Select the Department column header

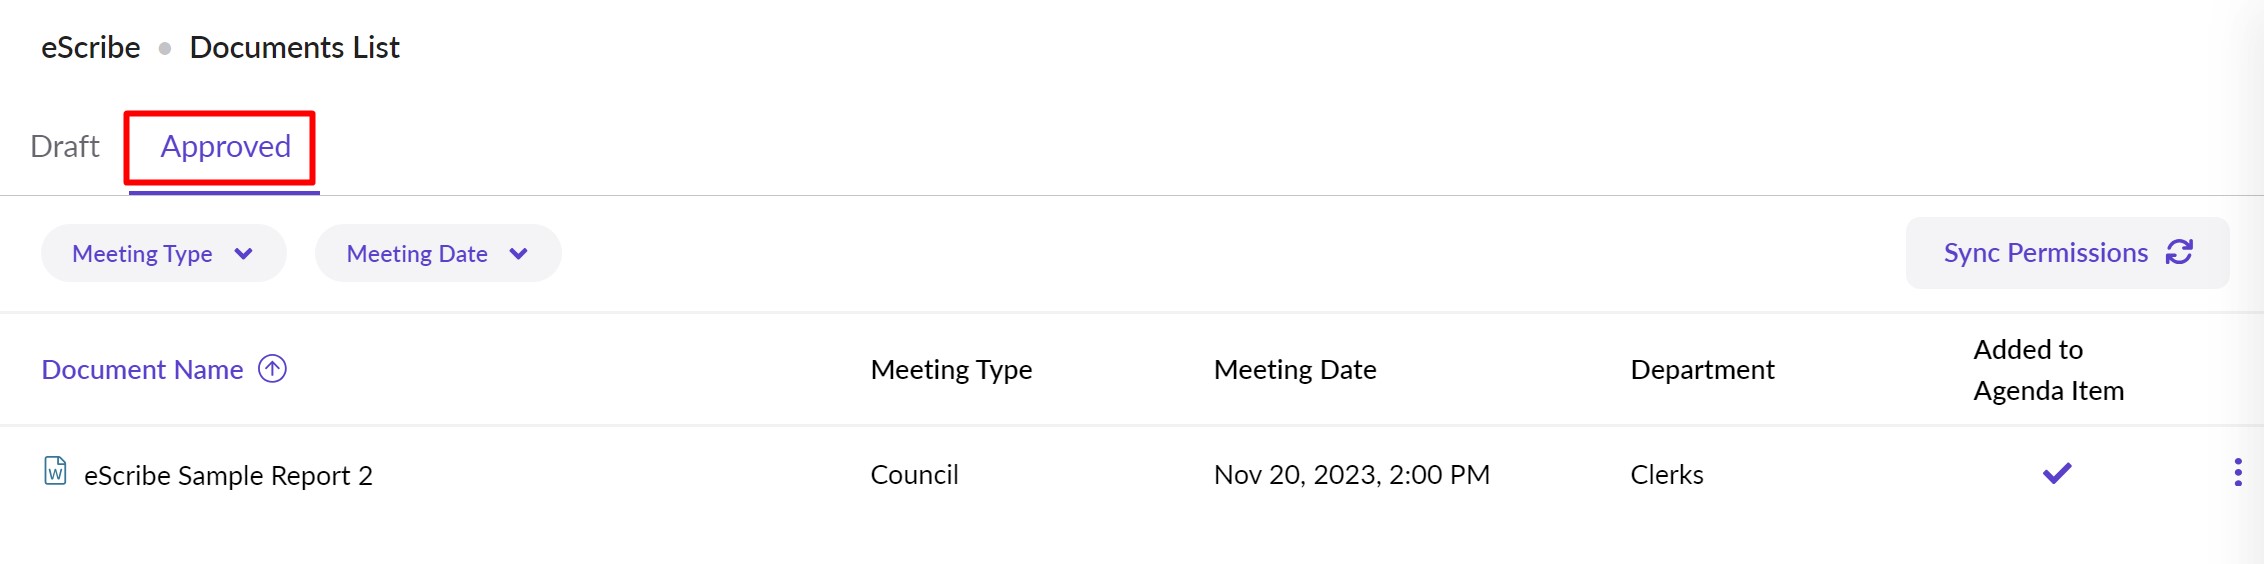pyautogui.click(x=1702, y=370)
